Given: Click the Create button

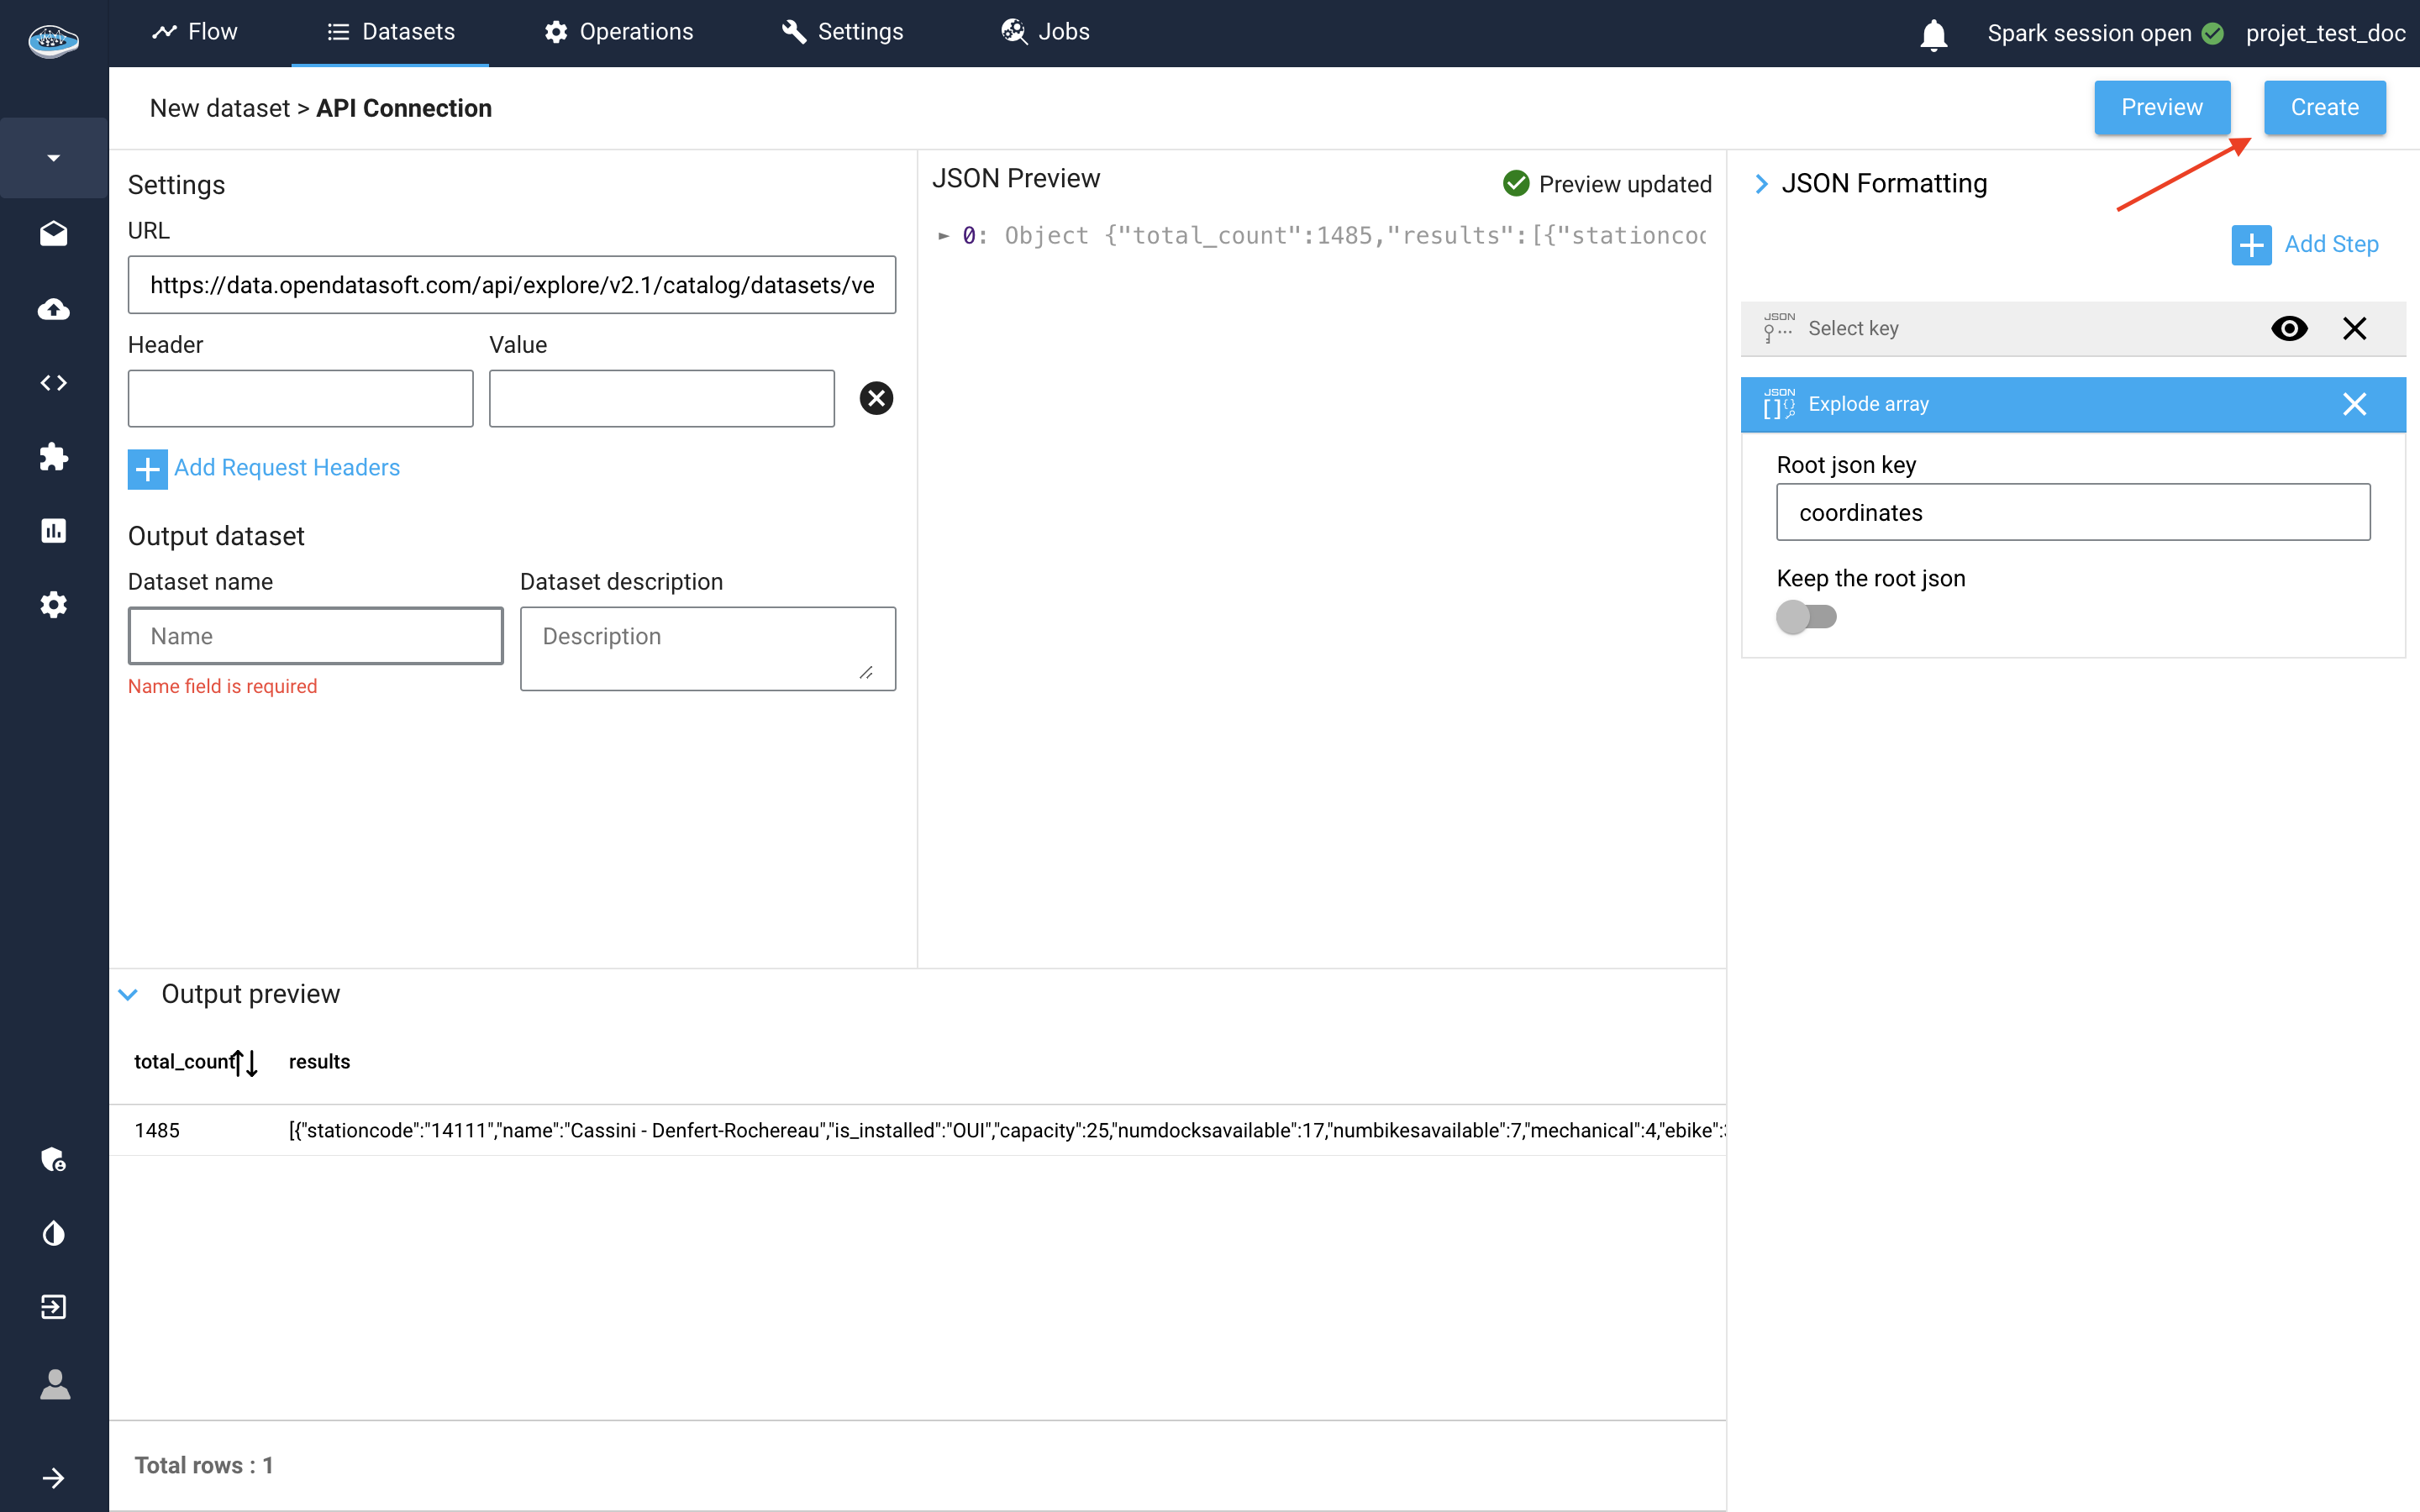Looking at the screenshot, I should coord(2324,107).
